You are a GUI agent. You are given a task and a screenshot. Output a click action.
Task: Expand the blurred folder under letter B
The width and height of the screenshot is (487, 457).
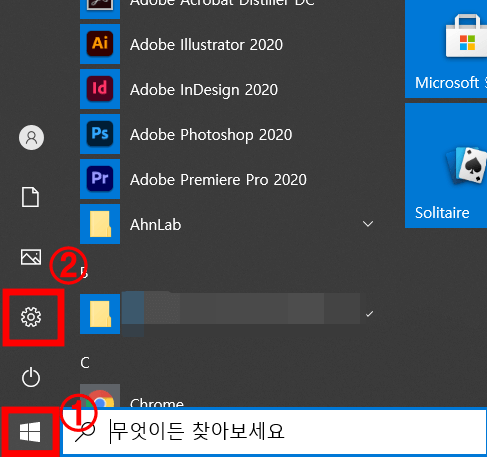coord(369,314)
